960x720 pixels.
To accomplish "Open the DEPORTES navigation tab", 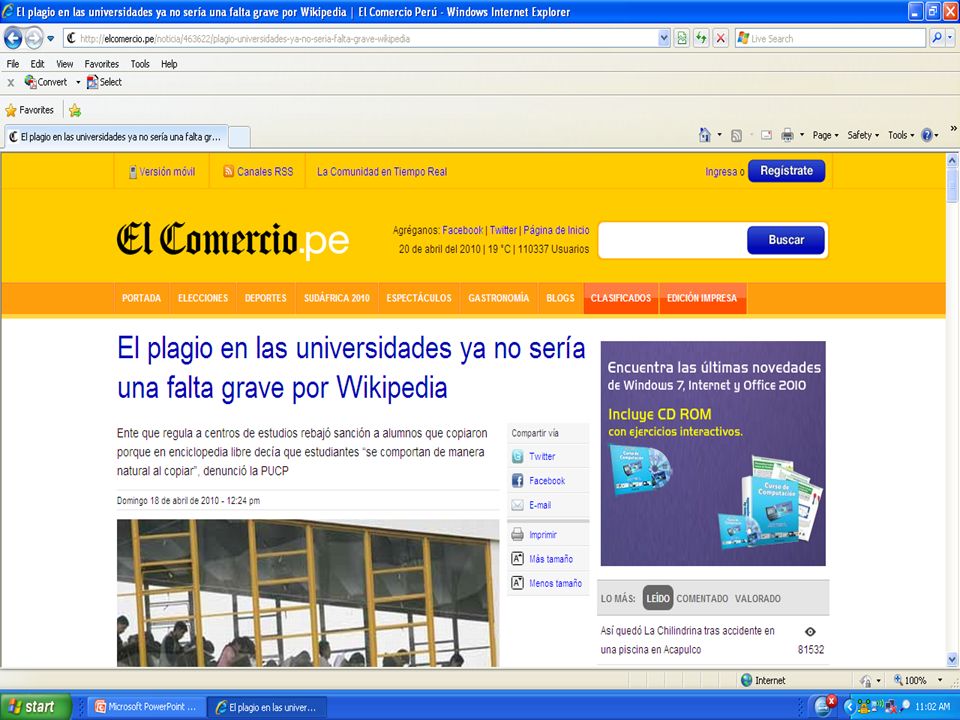I will pyautogui.click(x=266, y=298).
